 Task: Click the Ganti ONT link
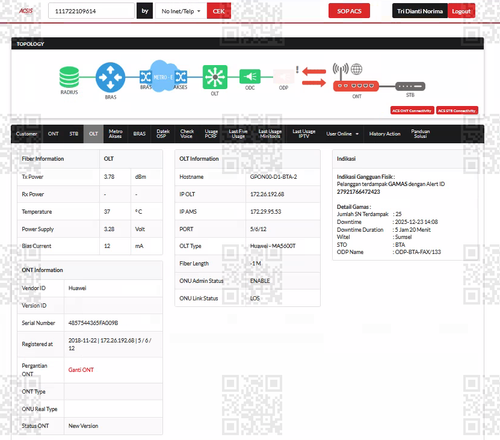[81, 370]
